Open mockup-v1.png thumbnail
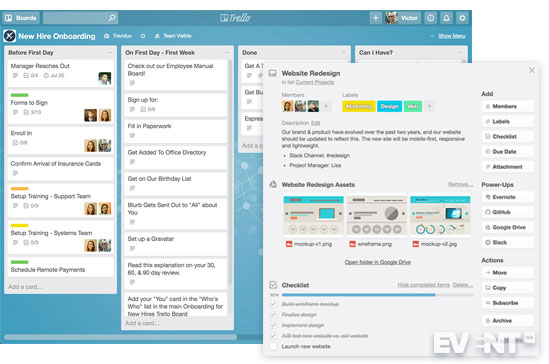The height and width of the screenshot is (364, 549). (313, 216)
